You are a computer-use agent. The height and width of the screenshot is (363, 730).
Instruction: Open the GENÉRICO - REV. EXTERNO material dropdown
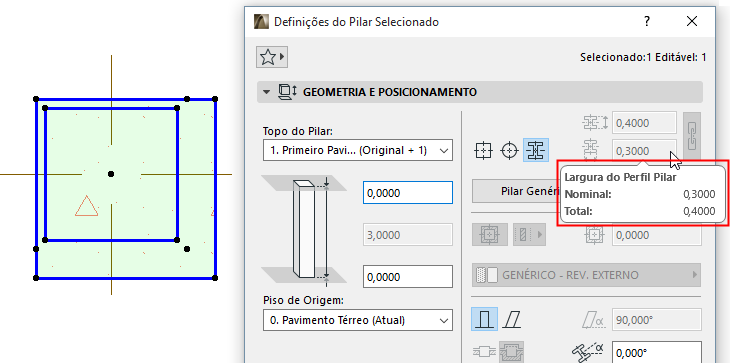click(586, 275)
